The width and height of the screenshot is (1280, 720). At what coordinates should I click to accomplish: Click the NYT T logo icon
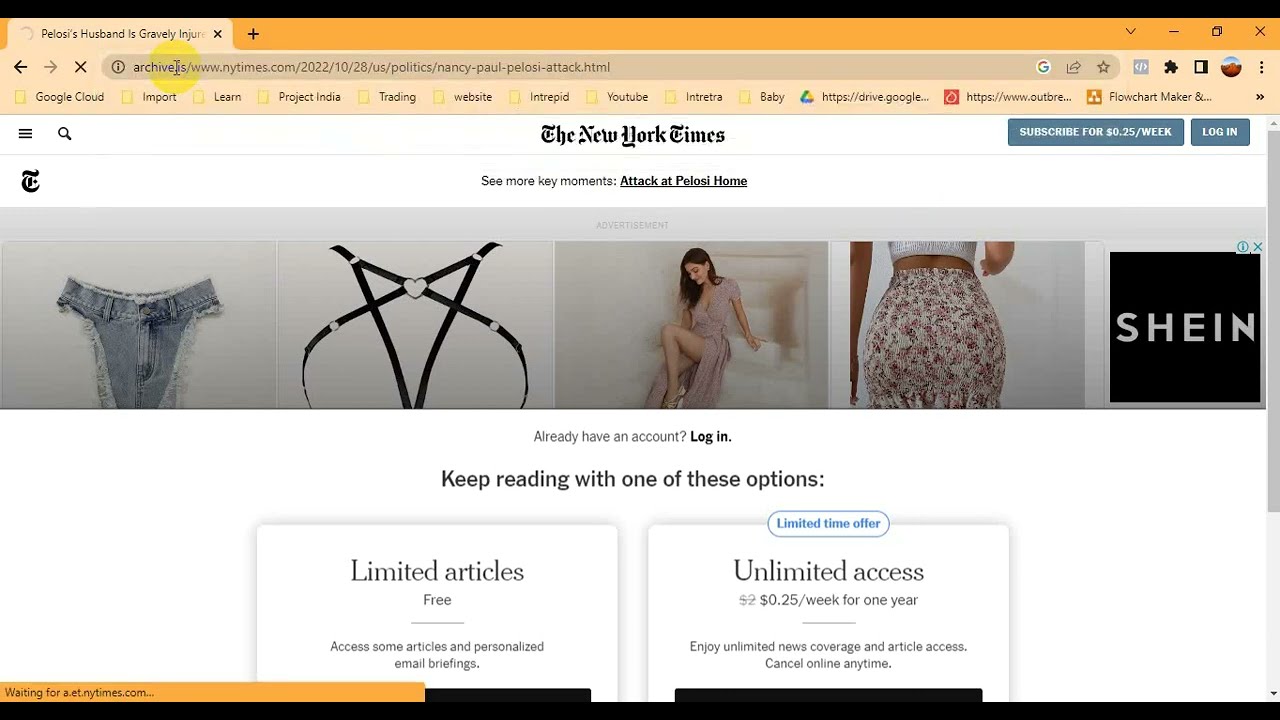tap(30, 181)
